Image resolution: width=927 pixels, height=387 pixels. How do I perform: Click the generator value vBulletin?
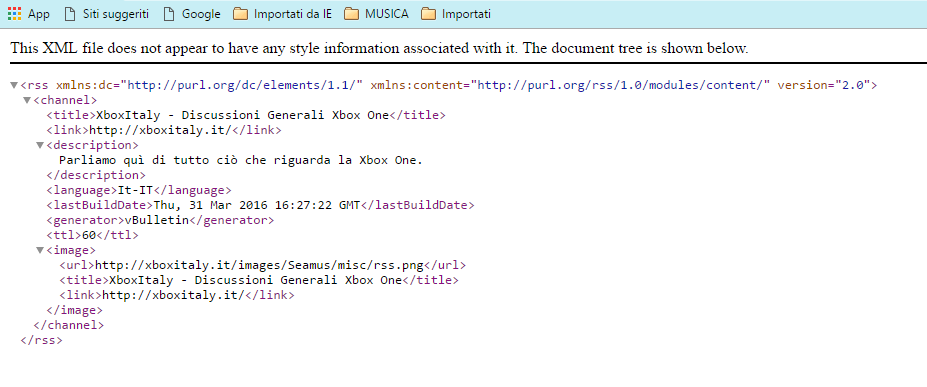click(156, 220)
